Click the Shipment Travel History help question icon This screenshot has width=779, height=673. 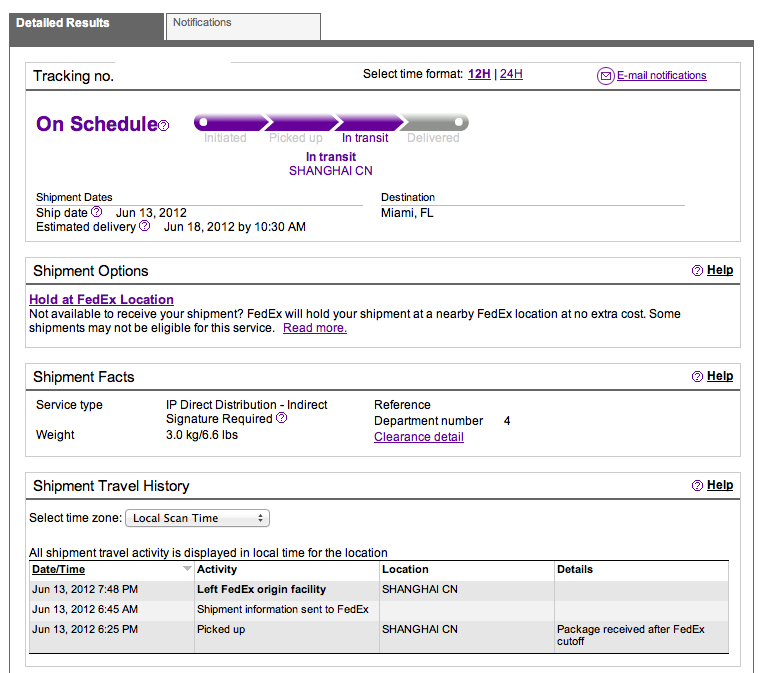pos(697,485)
